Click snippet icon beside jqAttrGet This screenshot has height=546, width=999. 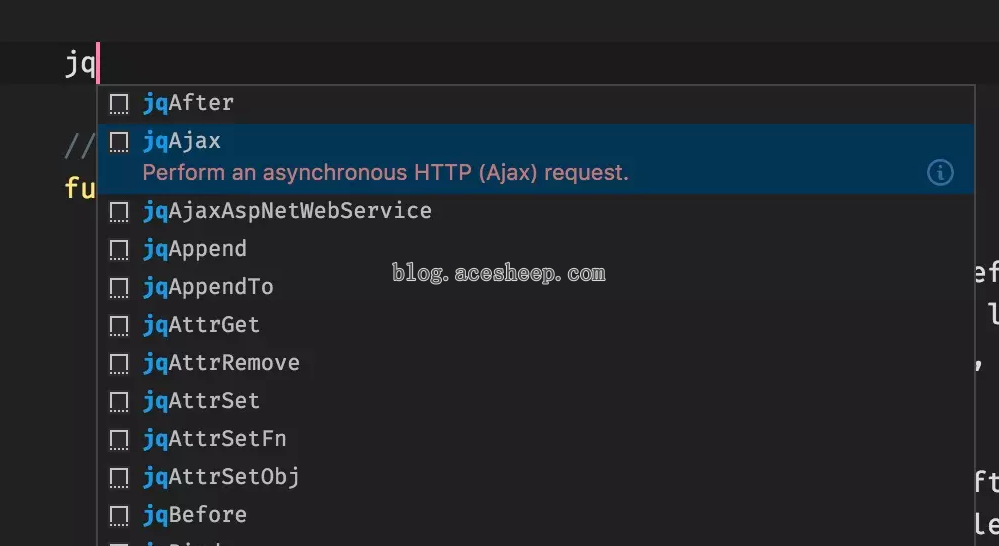tap(119, 326)
